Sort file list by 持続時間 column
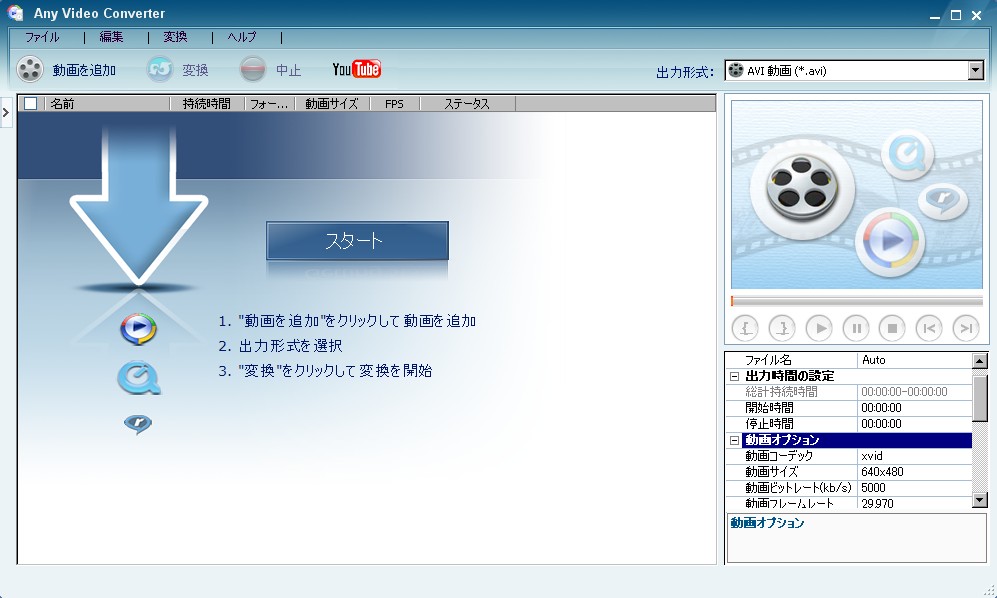 [x=207, y=103]
